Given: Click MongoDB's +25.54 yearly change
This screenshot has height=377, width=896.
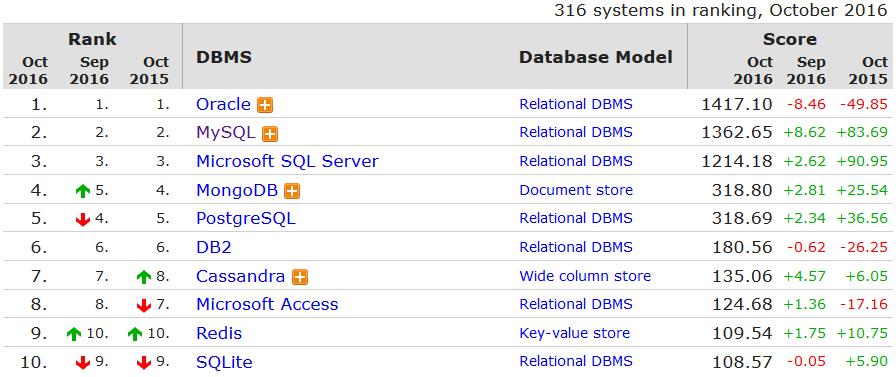Looking at the screenshot, I should pos(862,191).
